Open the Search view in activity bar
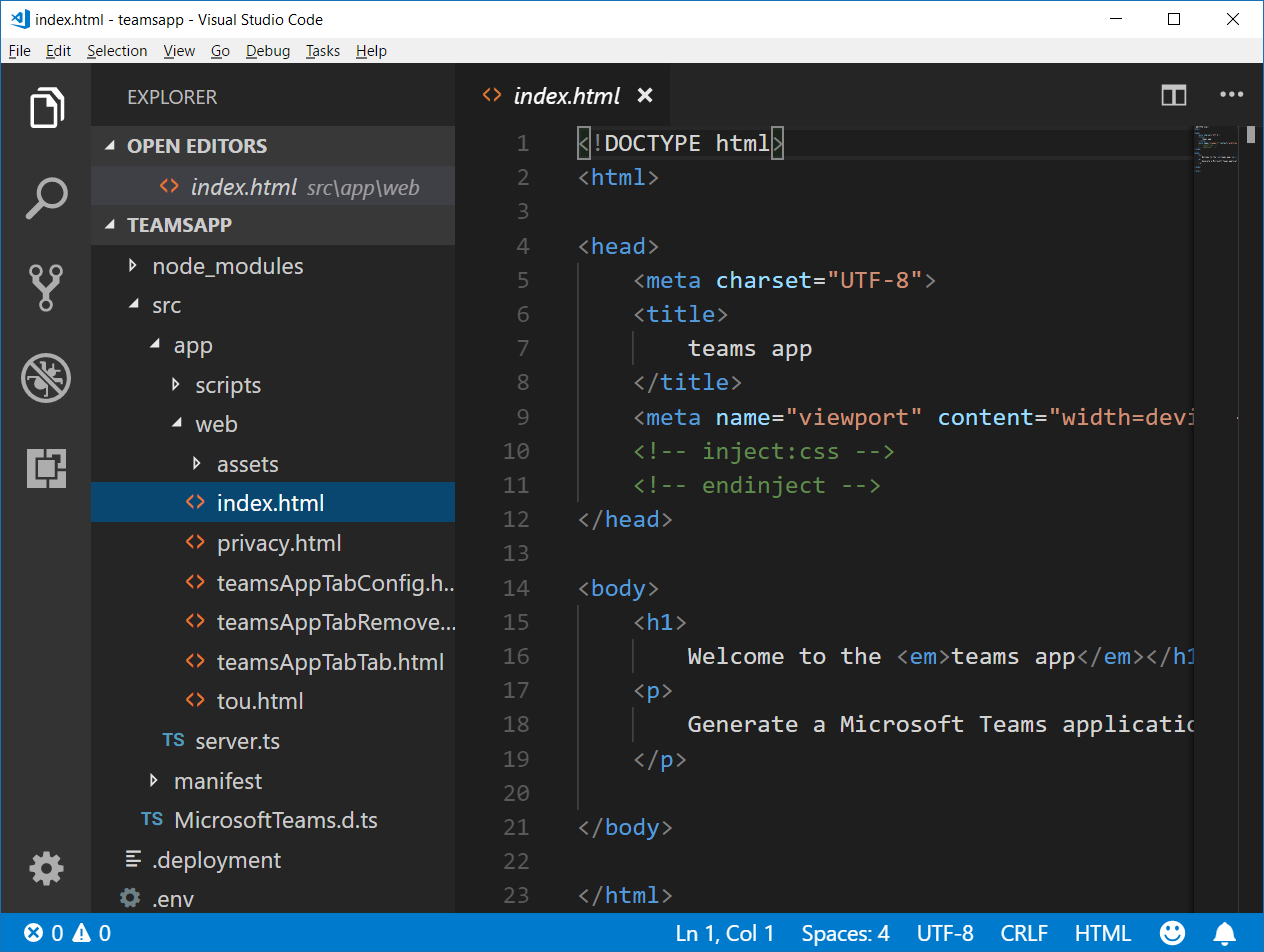The image size is (1264, 952). 46,198
